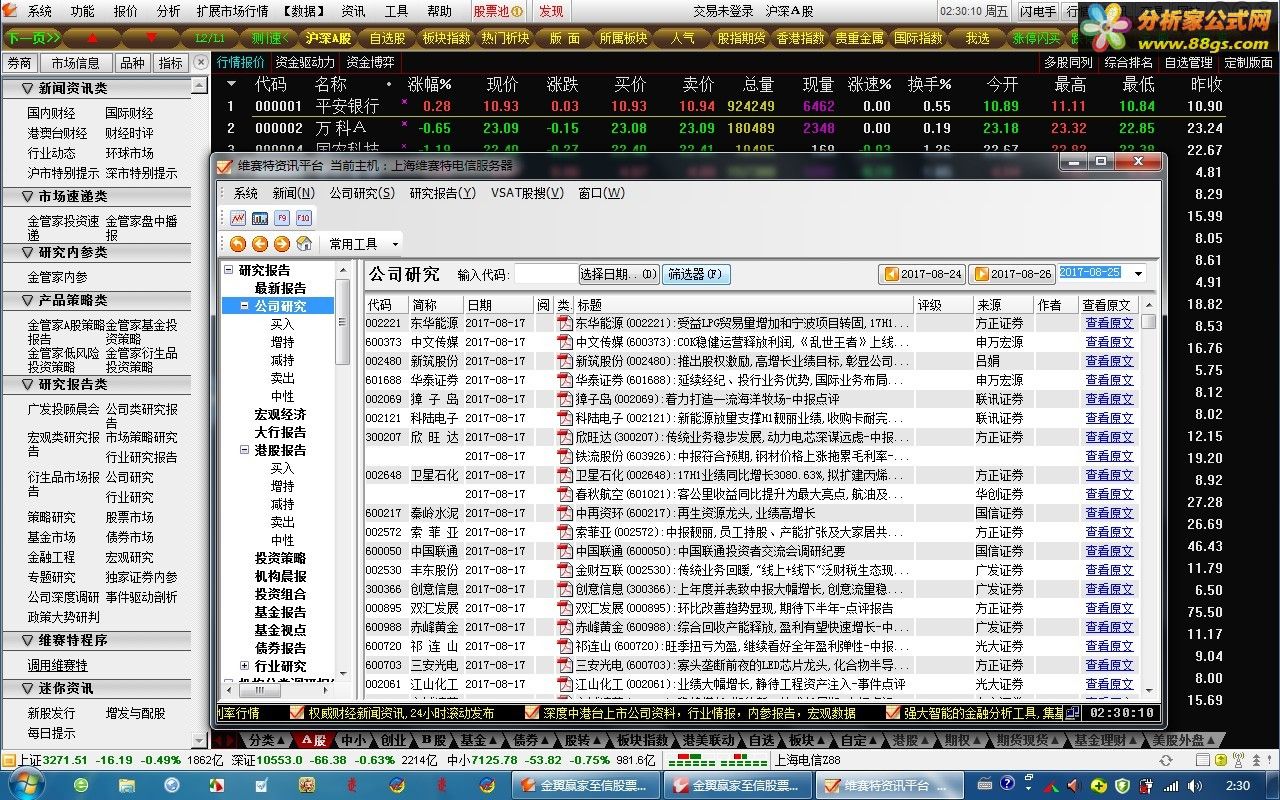Image resolution: width=1280 pixels, height=800 pixels.
Task: Select 最新报告 in the research tree
Action: pyautogui.click(x=280, y=288)
